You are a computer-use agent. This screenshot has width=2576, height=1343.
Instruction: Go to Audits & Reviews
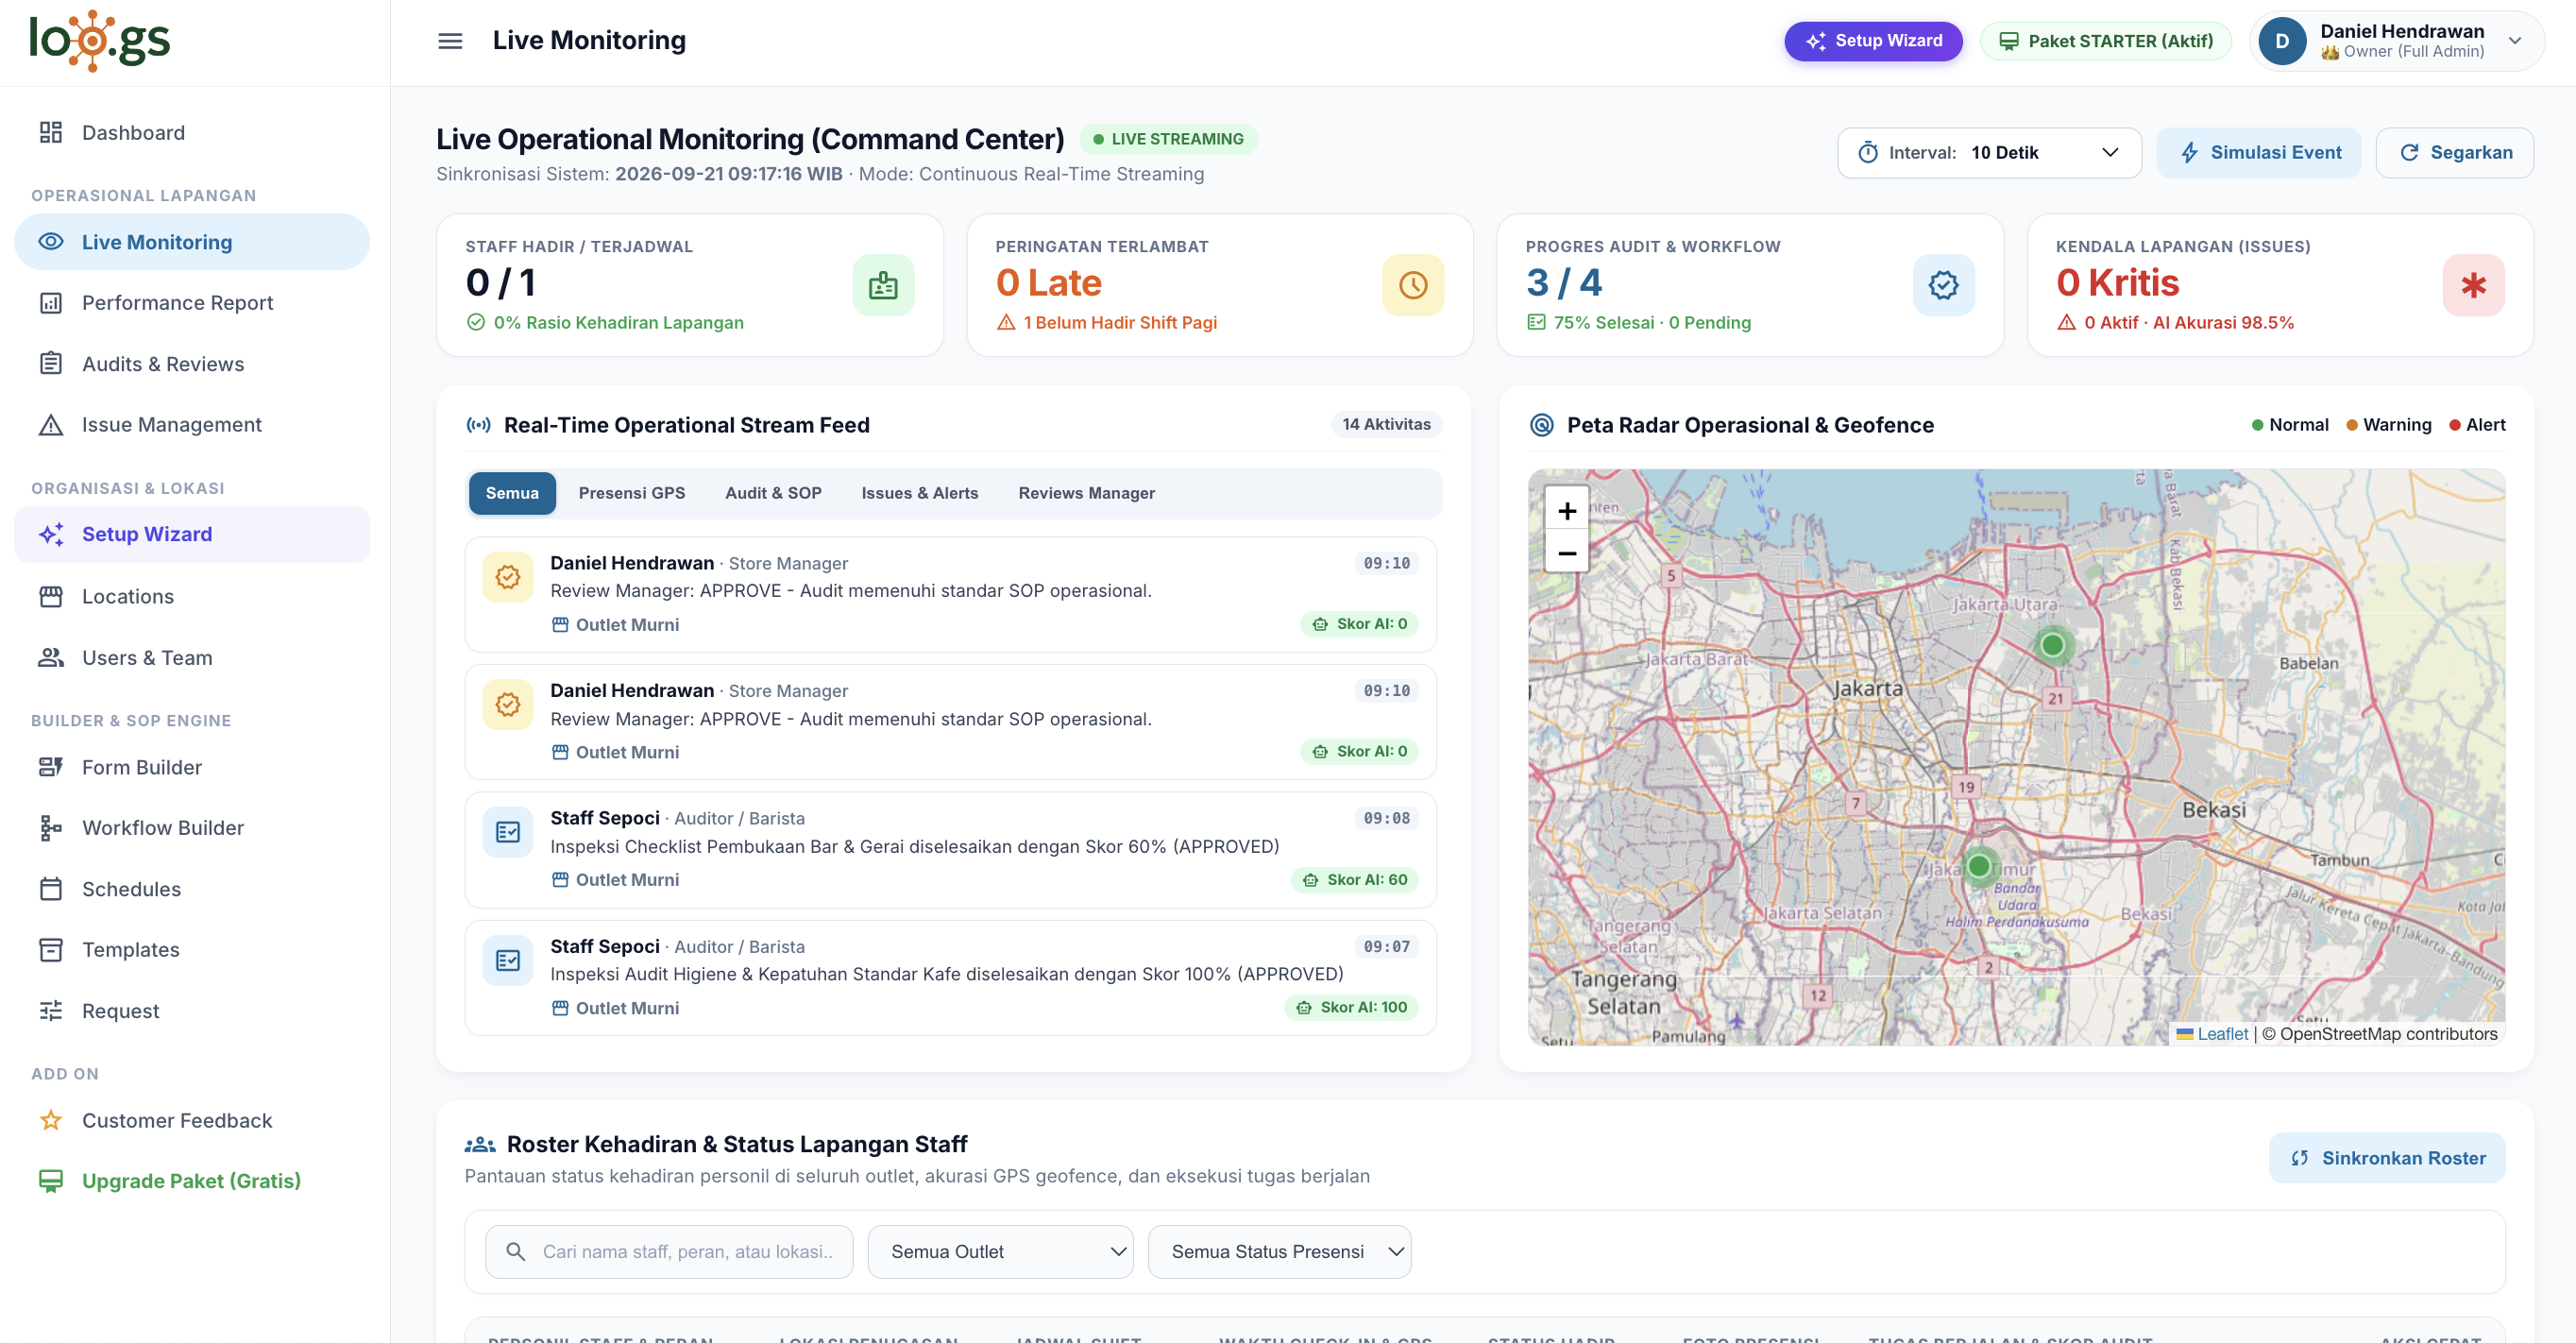(x=192, y=364)
